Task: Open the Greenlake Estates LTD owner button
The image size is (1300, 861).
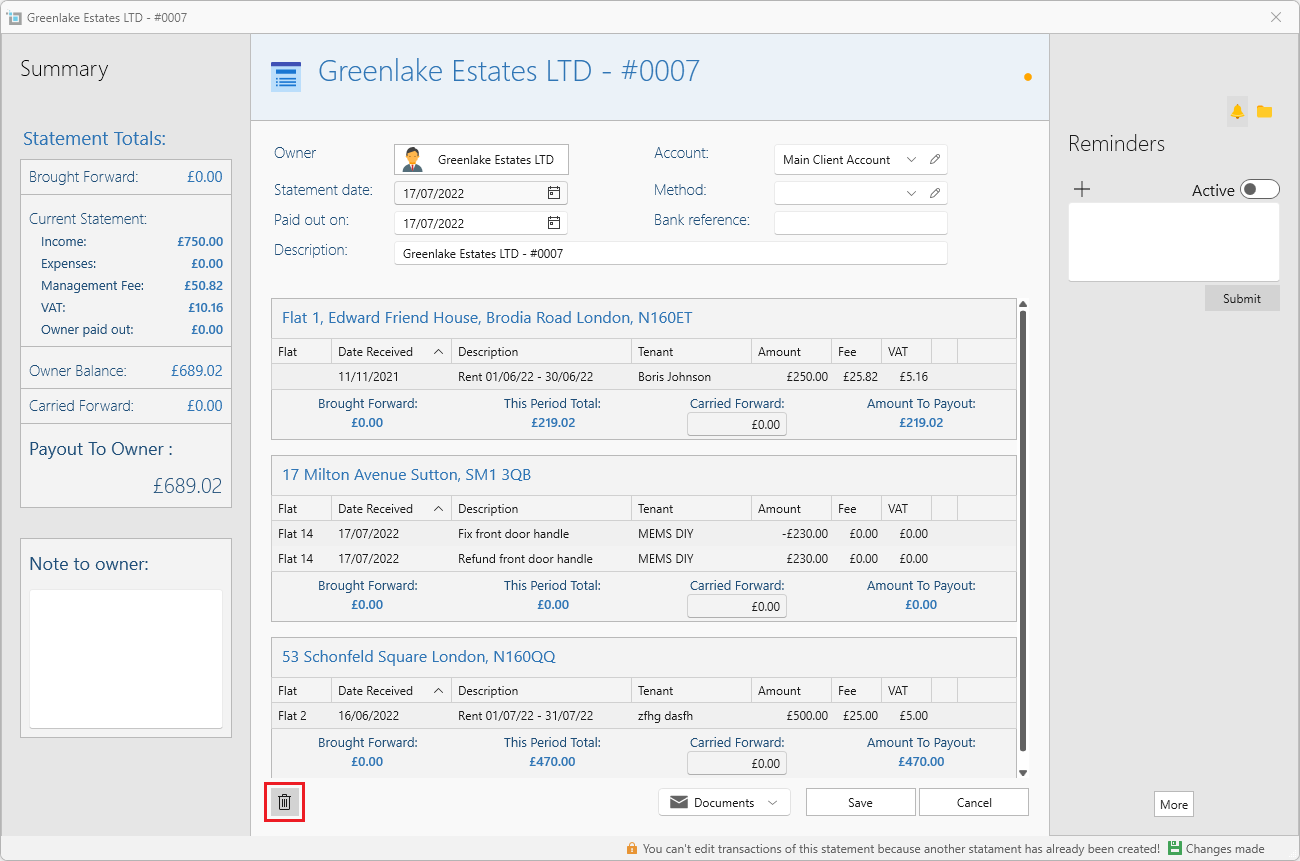Action: (481, 160)
